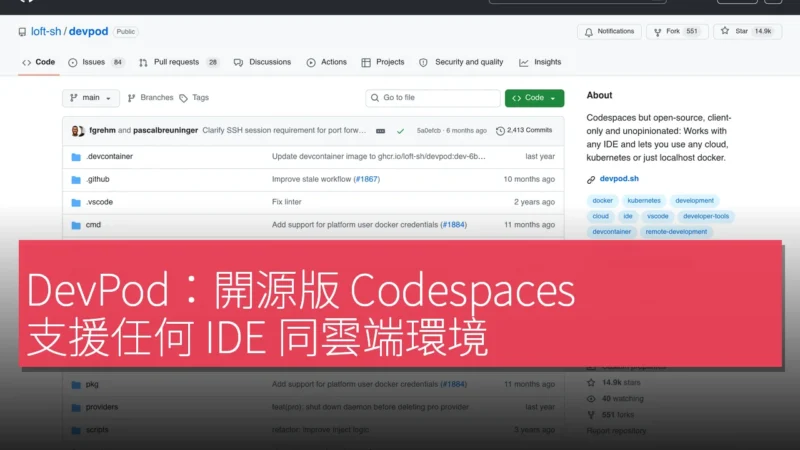Expand commit message ellipsis button
The width and height of the screenshot is (800, 450).
pos(381,131)
